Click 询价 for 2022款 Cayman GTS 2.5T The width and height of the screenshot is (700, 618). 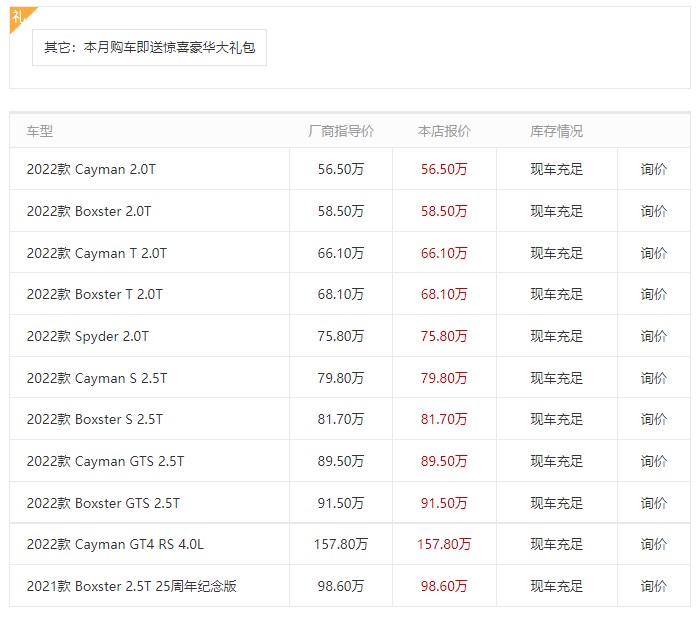point(654,461)
